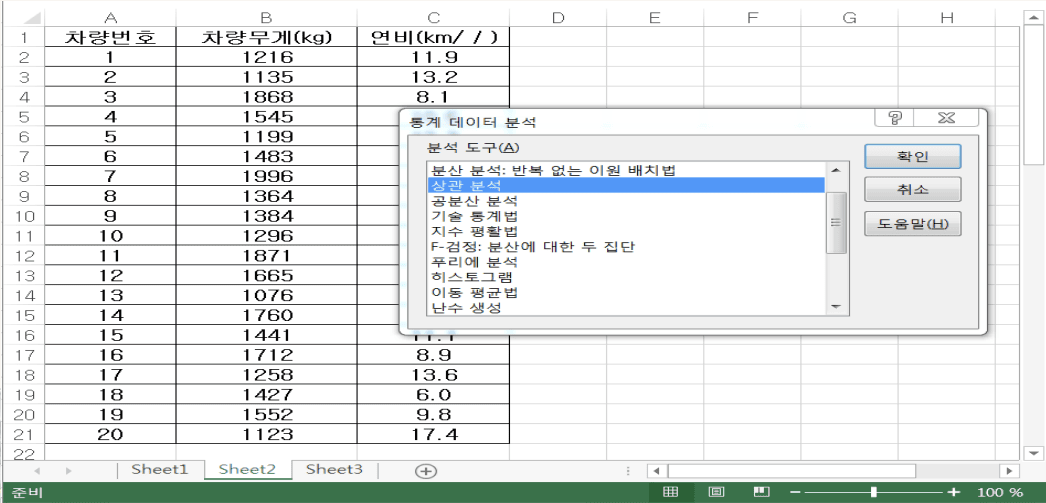Image resolution: width=1046 pixels, height=503 pixels.
Task: Open the Sheet3 tab
Action: pos(335,469)
